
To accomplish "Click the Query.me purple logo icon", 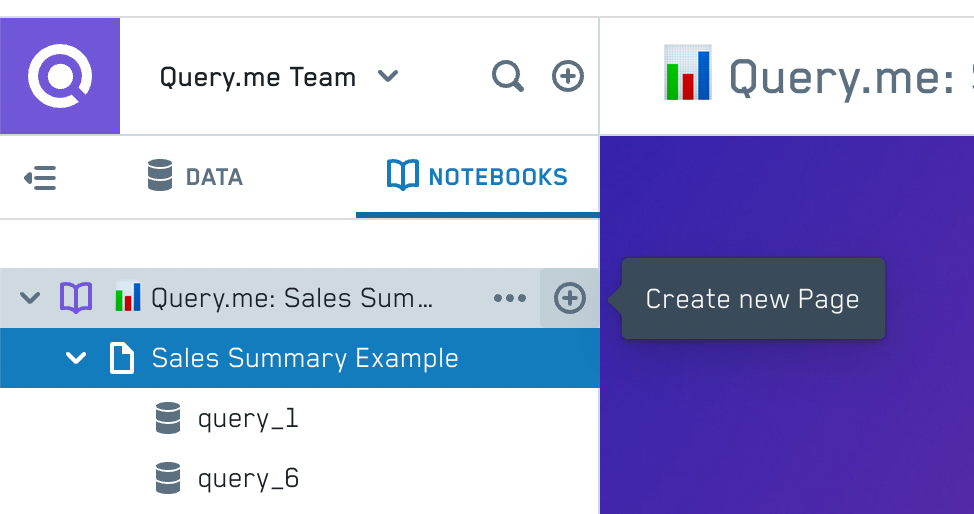I will pos(60,76).
